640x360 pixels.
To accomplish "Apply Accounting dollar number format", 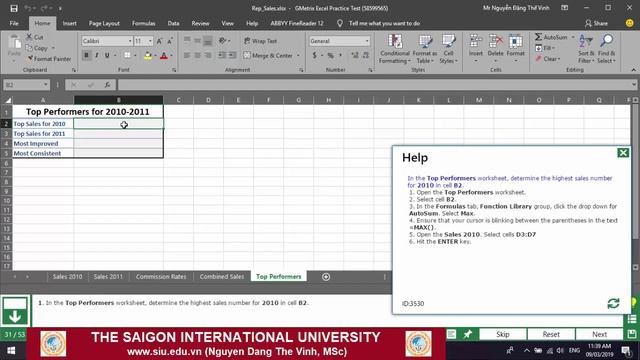I will tap(314, 55).
